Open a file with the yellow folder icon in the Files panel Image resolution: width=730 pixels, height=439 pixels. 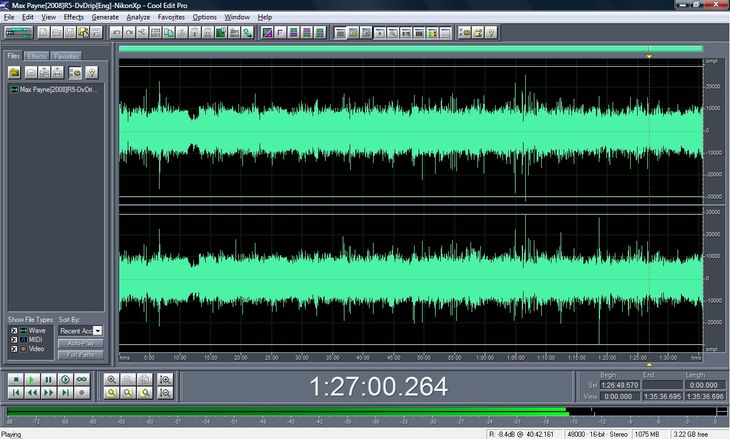point(14,73)
